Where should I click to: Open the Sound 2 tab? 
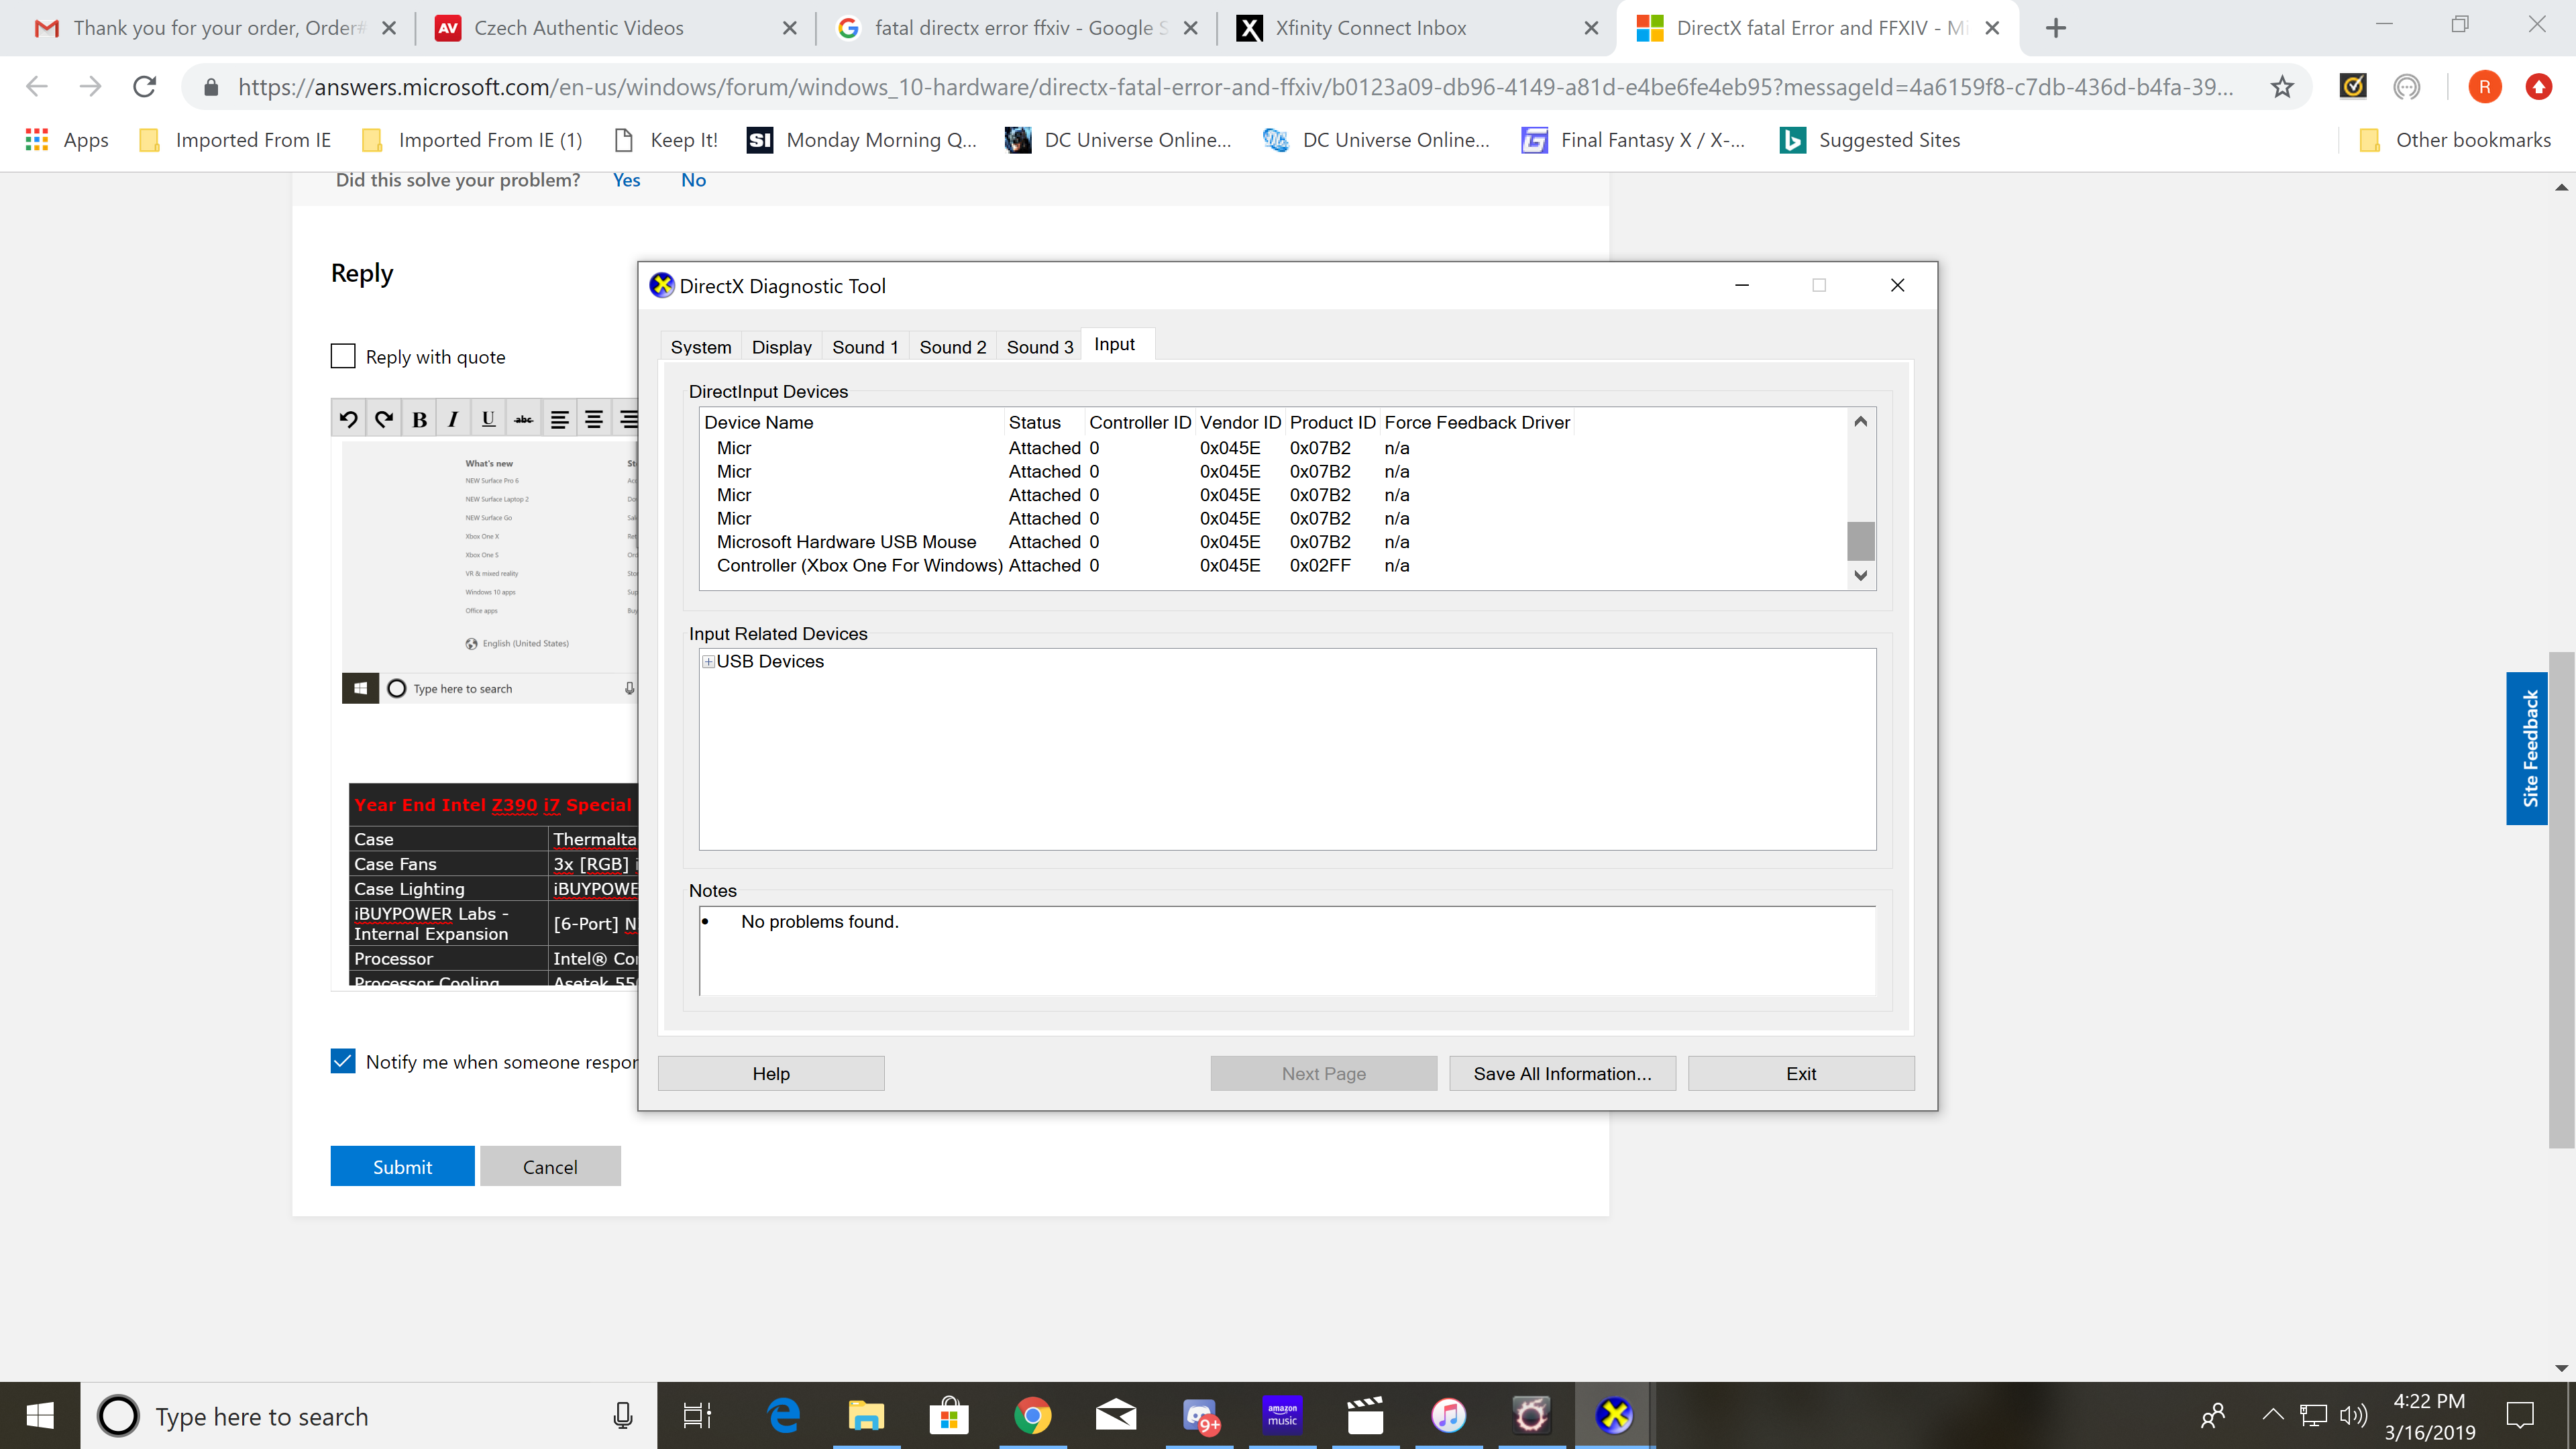click(952, 347)
